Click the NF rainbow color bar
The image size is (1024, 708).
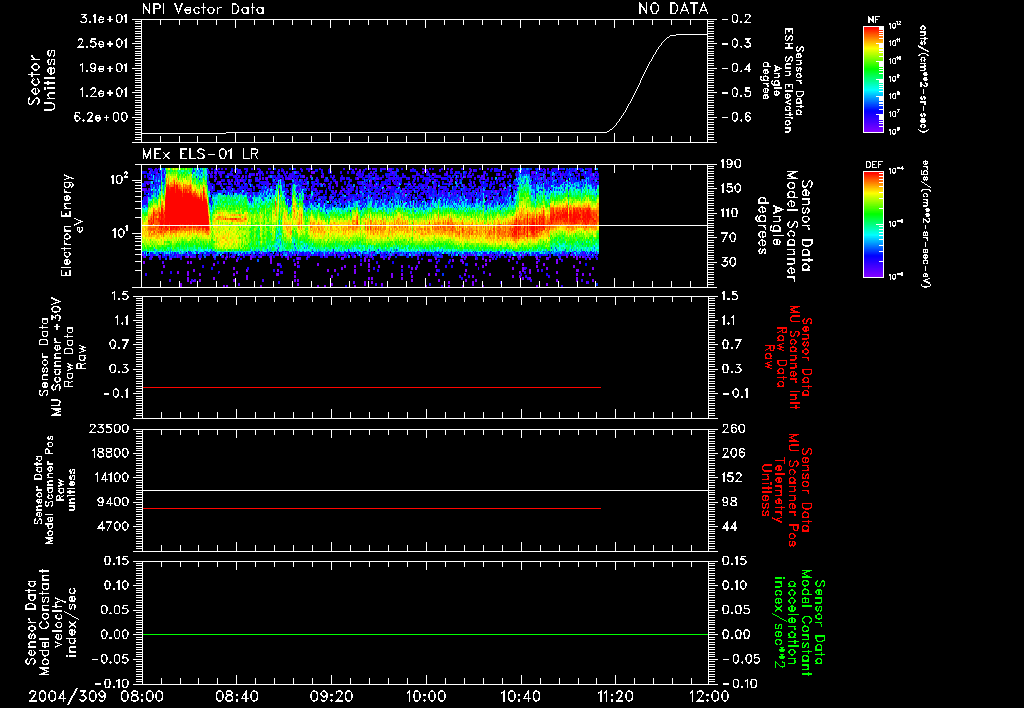coord(873,78)
